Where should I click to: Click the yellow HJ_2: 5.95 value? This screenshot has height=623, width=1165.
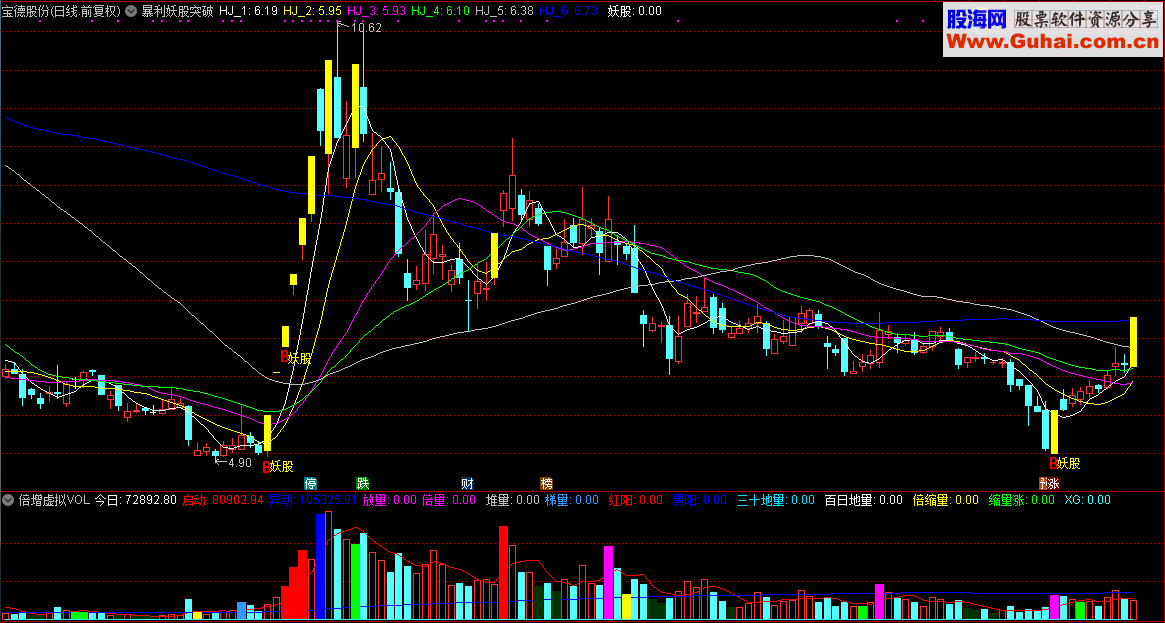tap(313, 11)
